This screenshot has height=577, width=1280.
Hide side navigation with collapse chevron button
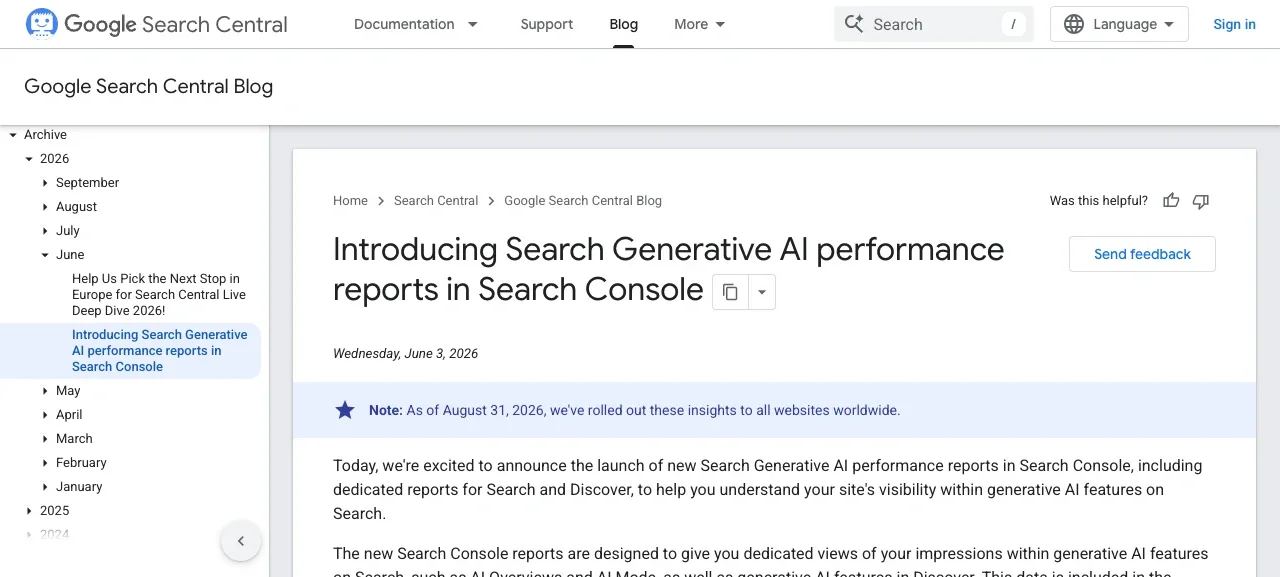241,541
